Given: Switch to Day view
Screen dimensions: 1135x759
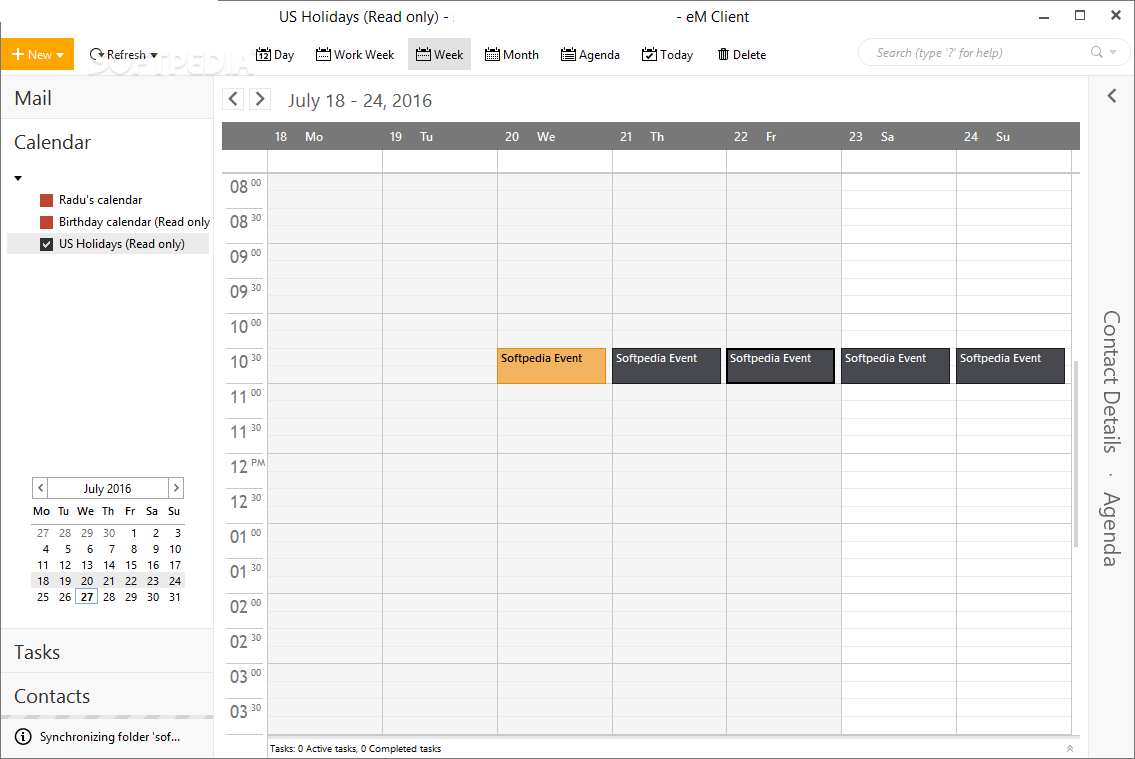Looking at the screenshot, I should tap(275, 54).
